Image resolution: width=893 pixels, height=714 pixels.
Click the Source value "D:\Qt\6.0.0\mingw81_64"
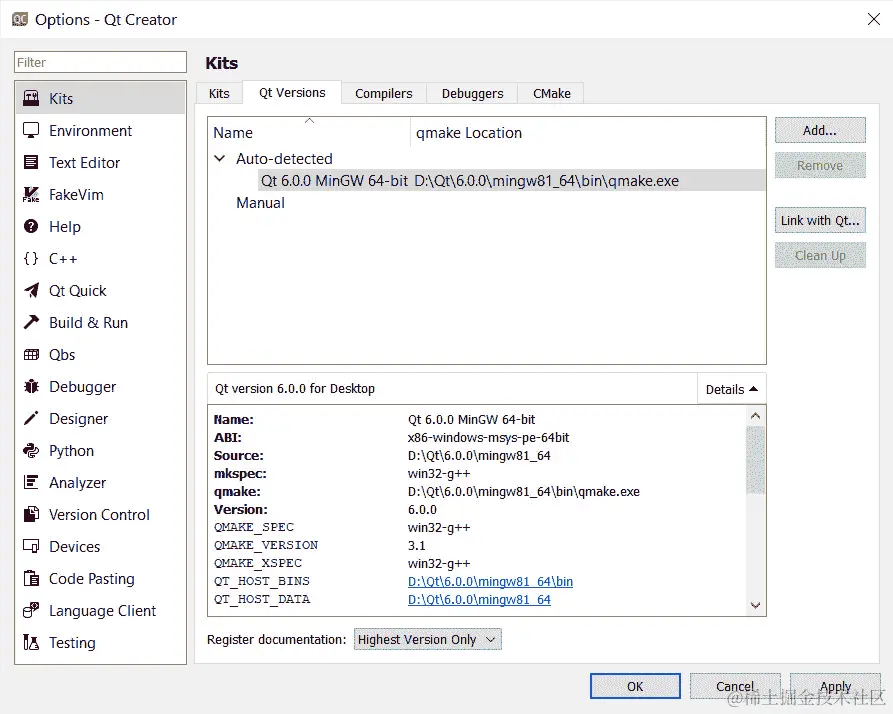coord(479,456)
